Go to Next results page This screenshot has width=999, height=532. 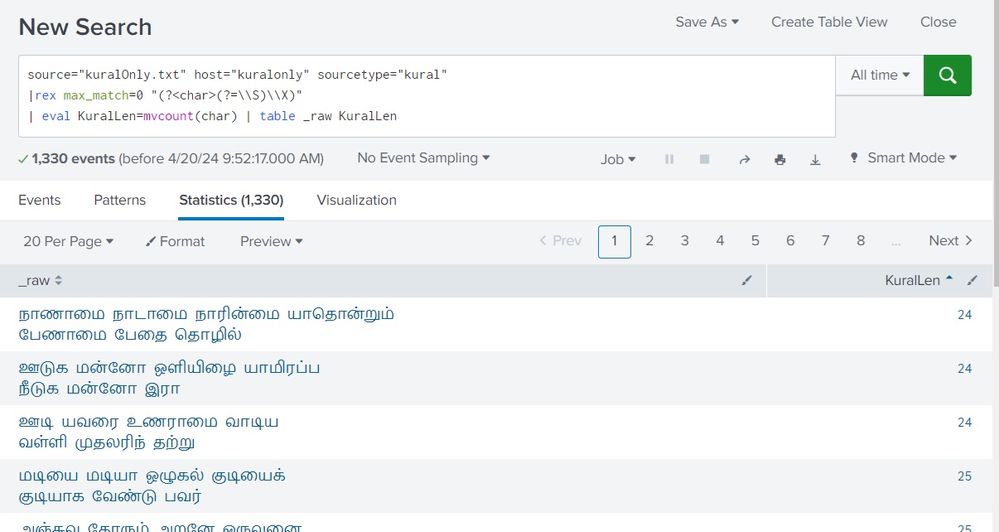(x=950, y=241)
